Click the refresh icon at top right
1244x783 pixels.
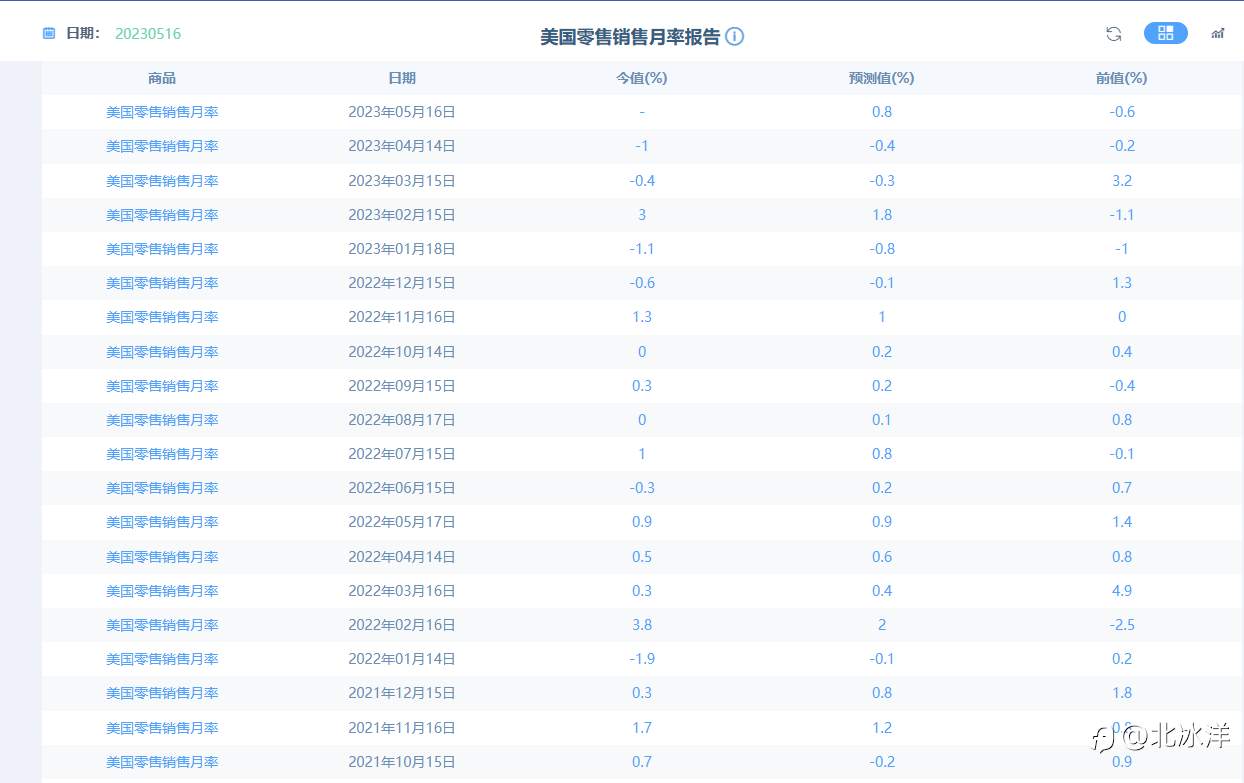tap(1113, 34)
